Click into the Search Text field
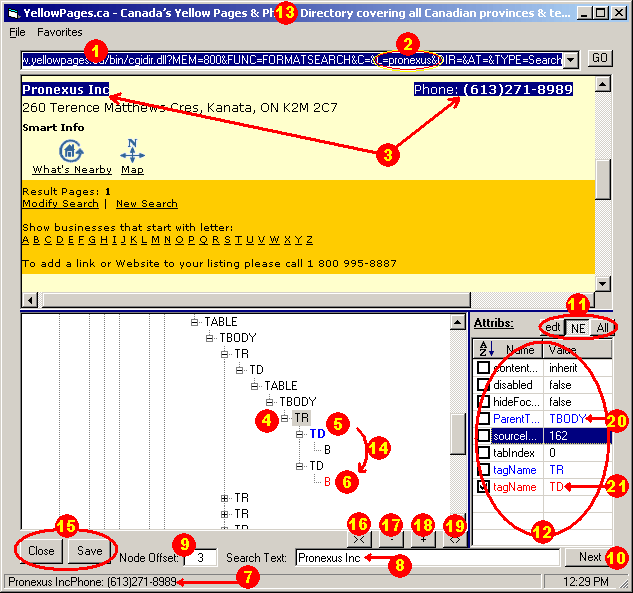The image size is (633, 593). (x=428, y=557)
